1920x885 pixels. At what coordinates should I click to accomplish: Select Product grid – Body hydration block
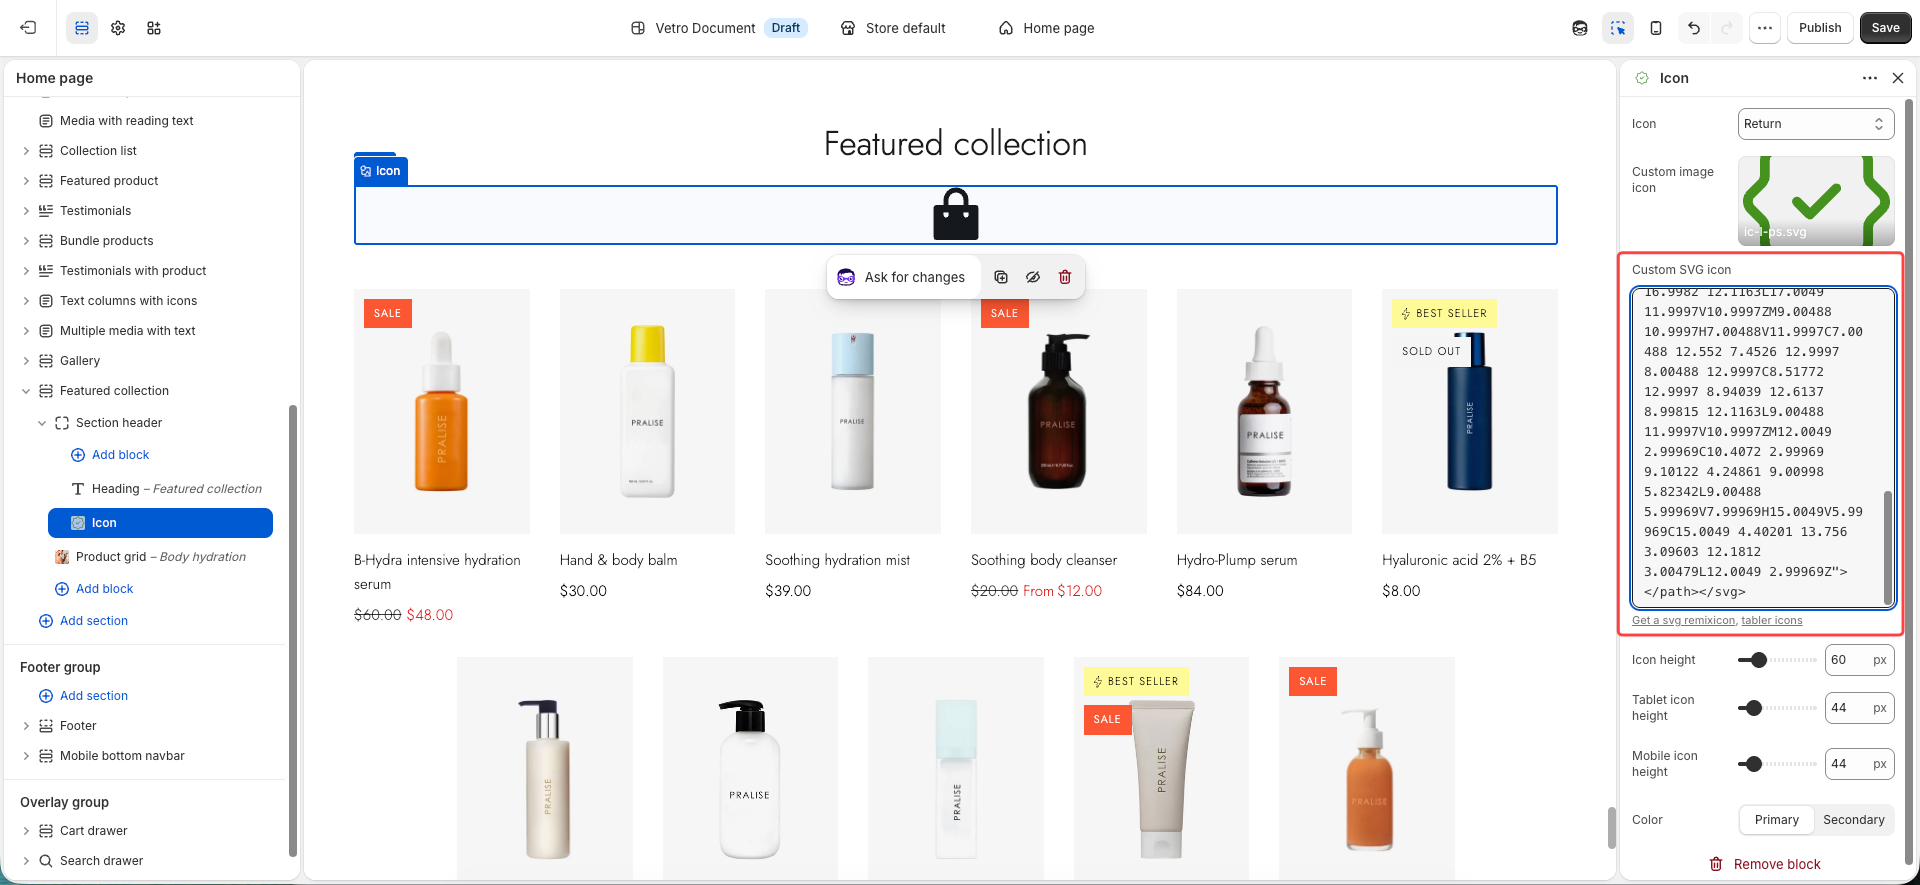161,557
